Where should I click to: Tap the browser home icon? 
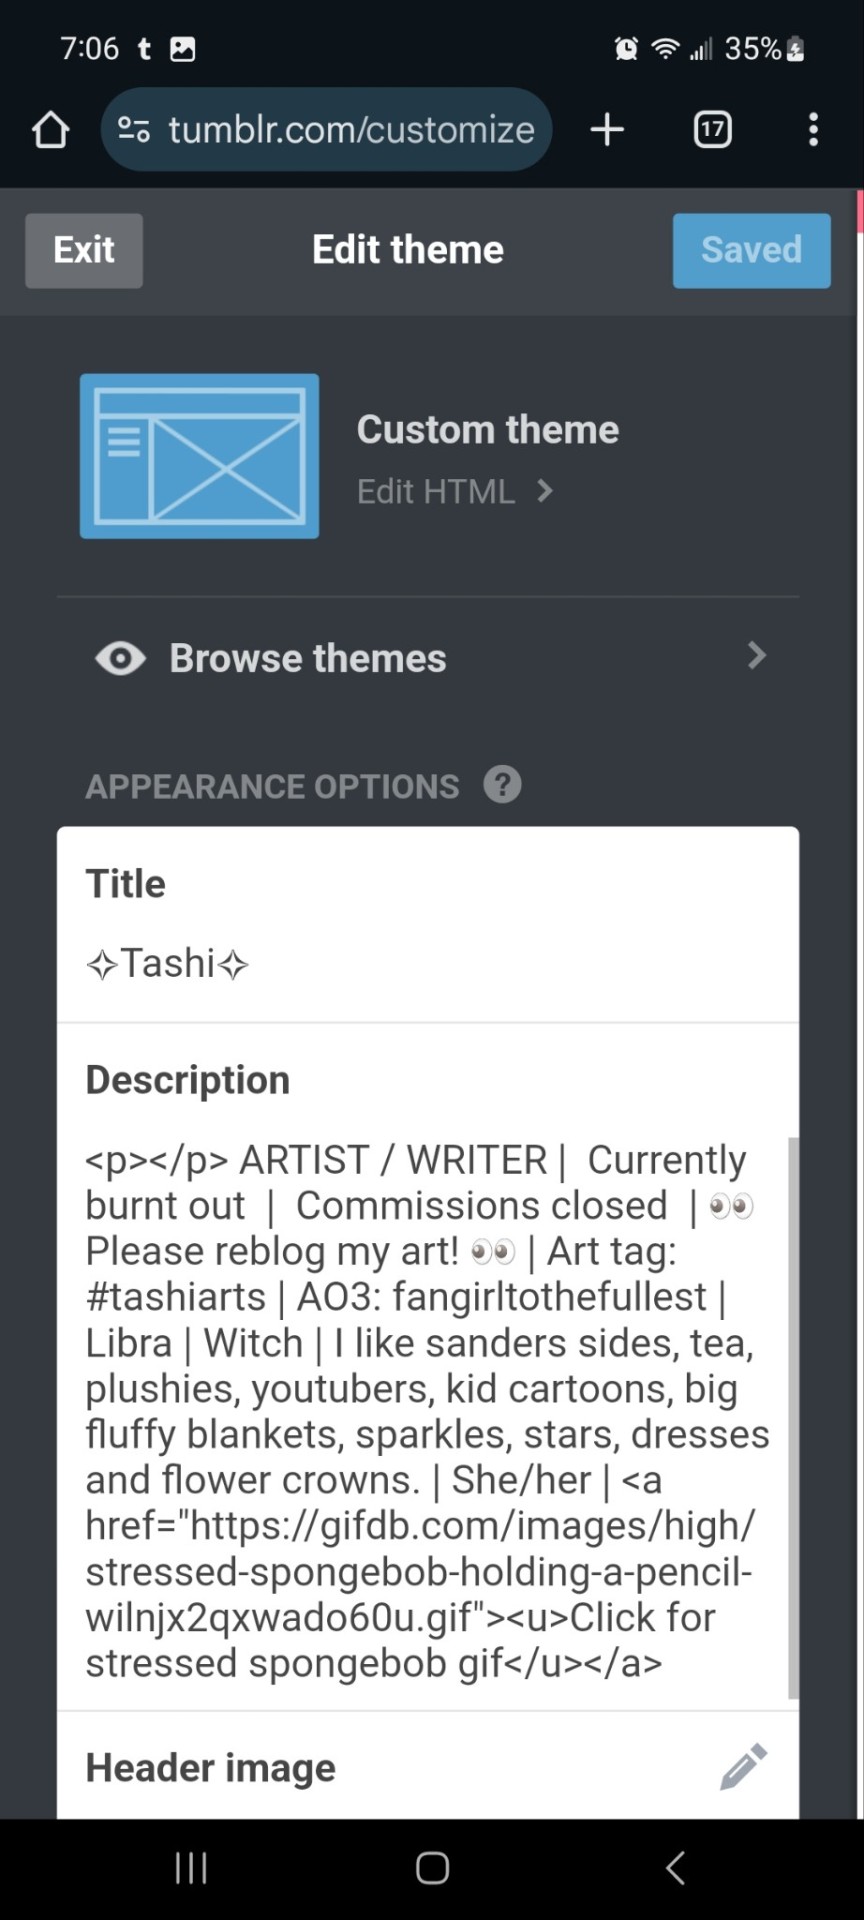[50, 130]
